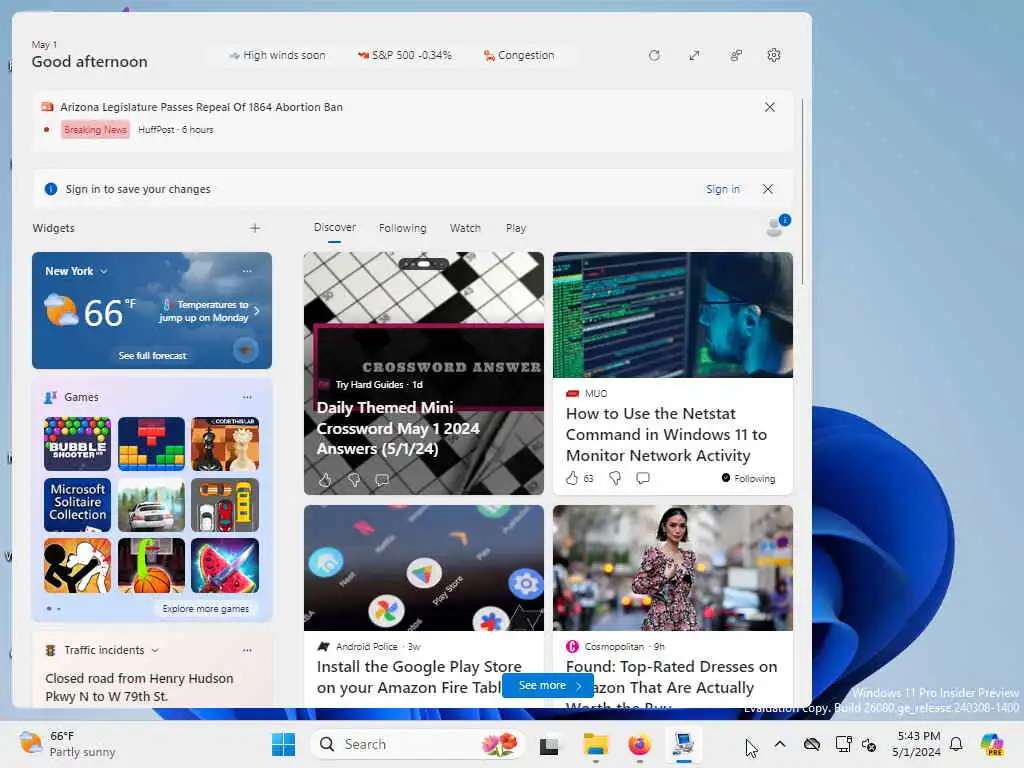Launch the block puzzle game tile
This screenshot has height=768, width=1024.
tap(152, 444)
